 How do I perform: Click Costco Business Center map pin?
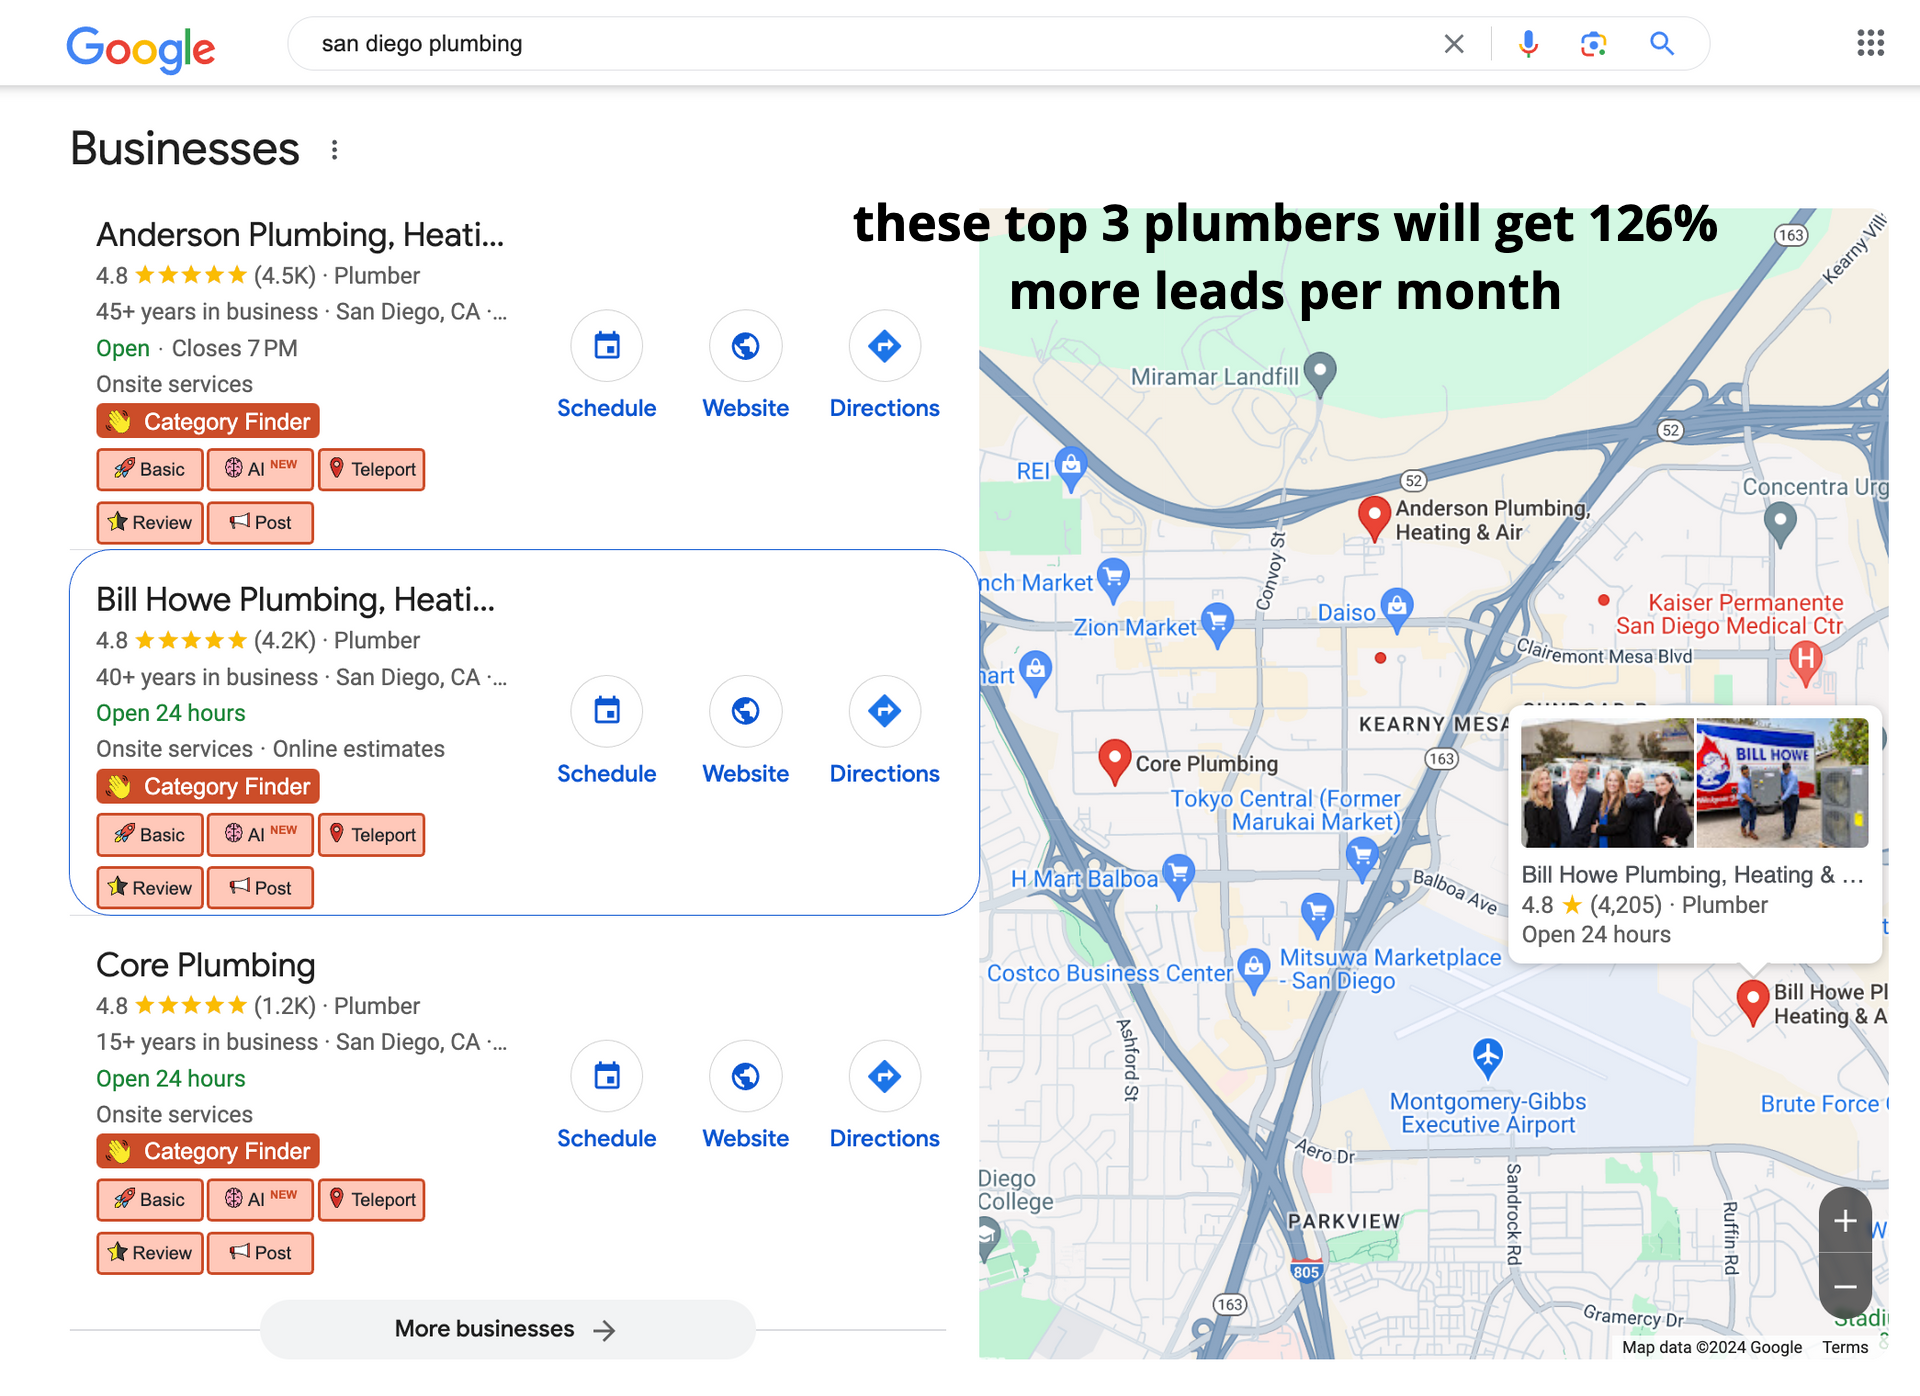coord(1253,970)
